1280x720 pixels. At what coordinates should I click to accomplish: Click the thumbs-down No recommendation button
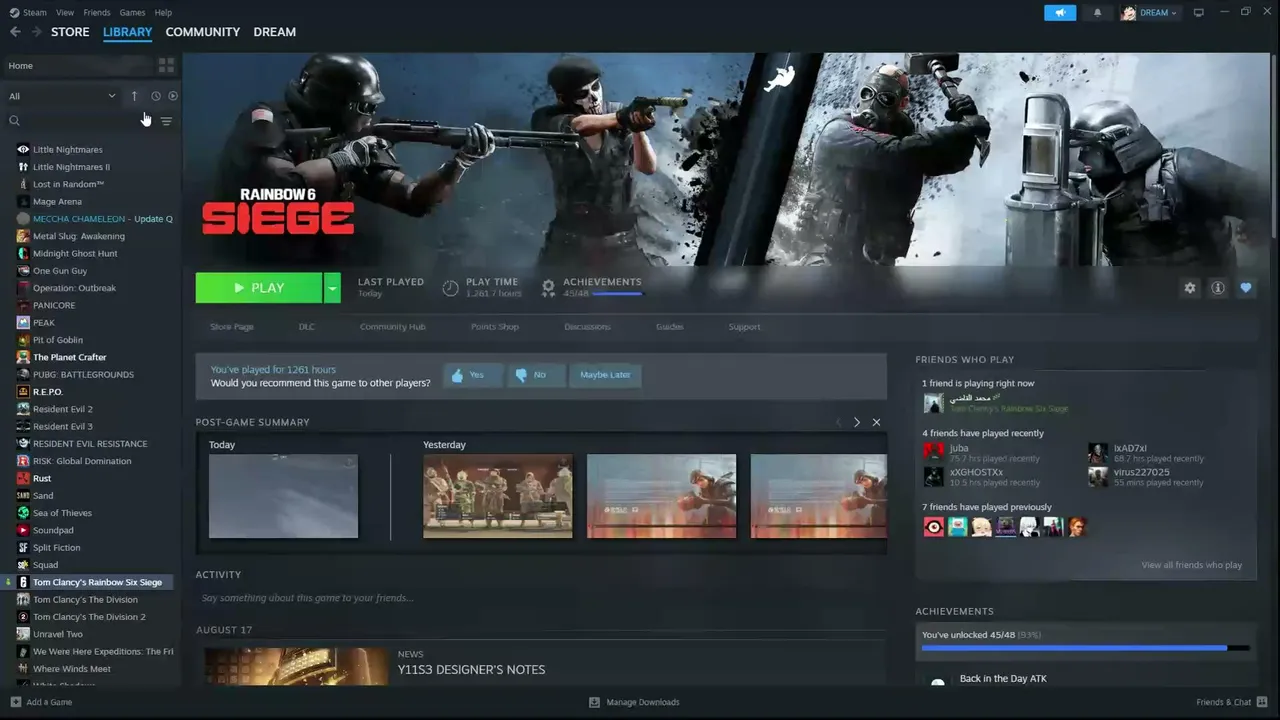point(535,375)
